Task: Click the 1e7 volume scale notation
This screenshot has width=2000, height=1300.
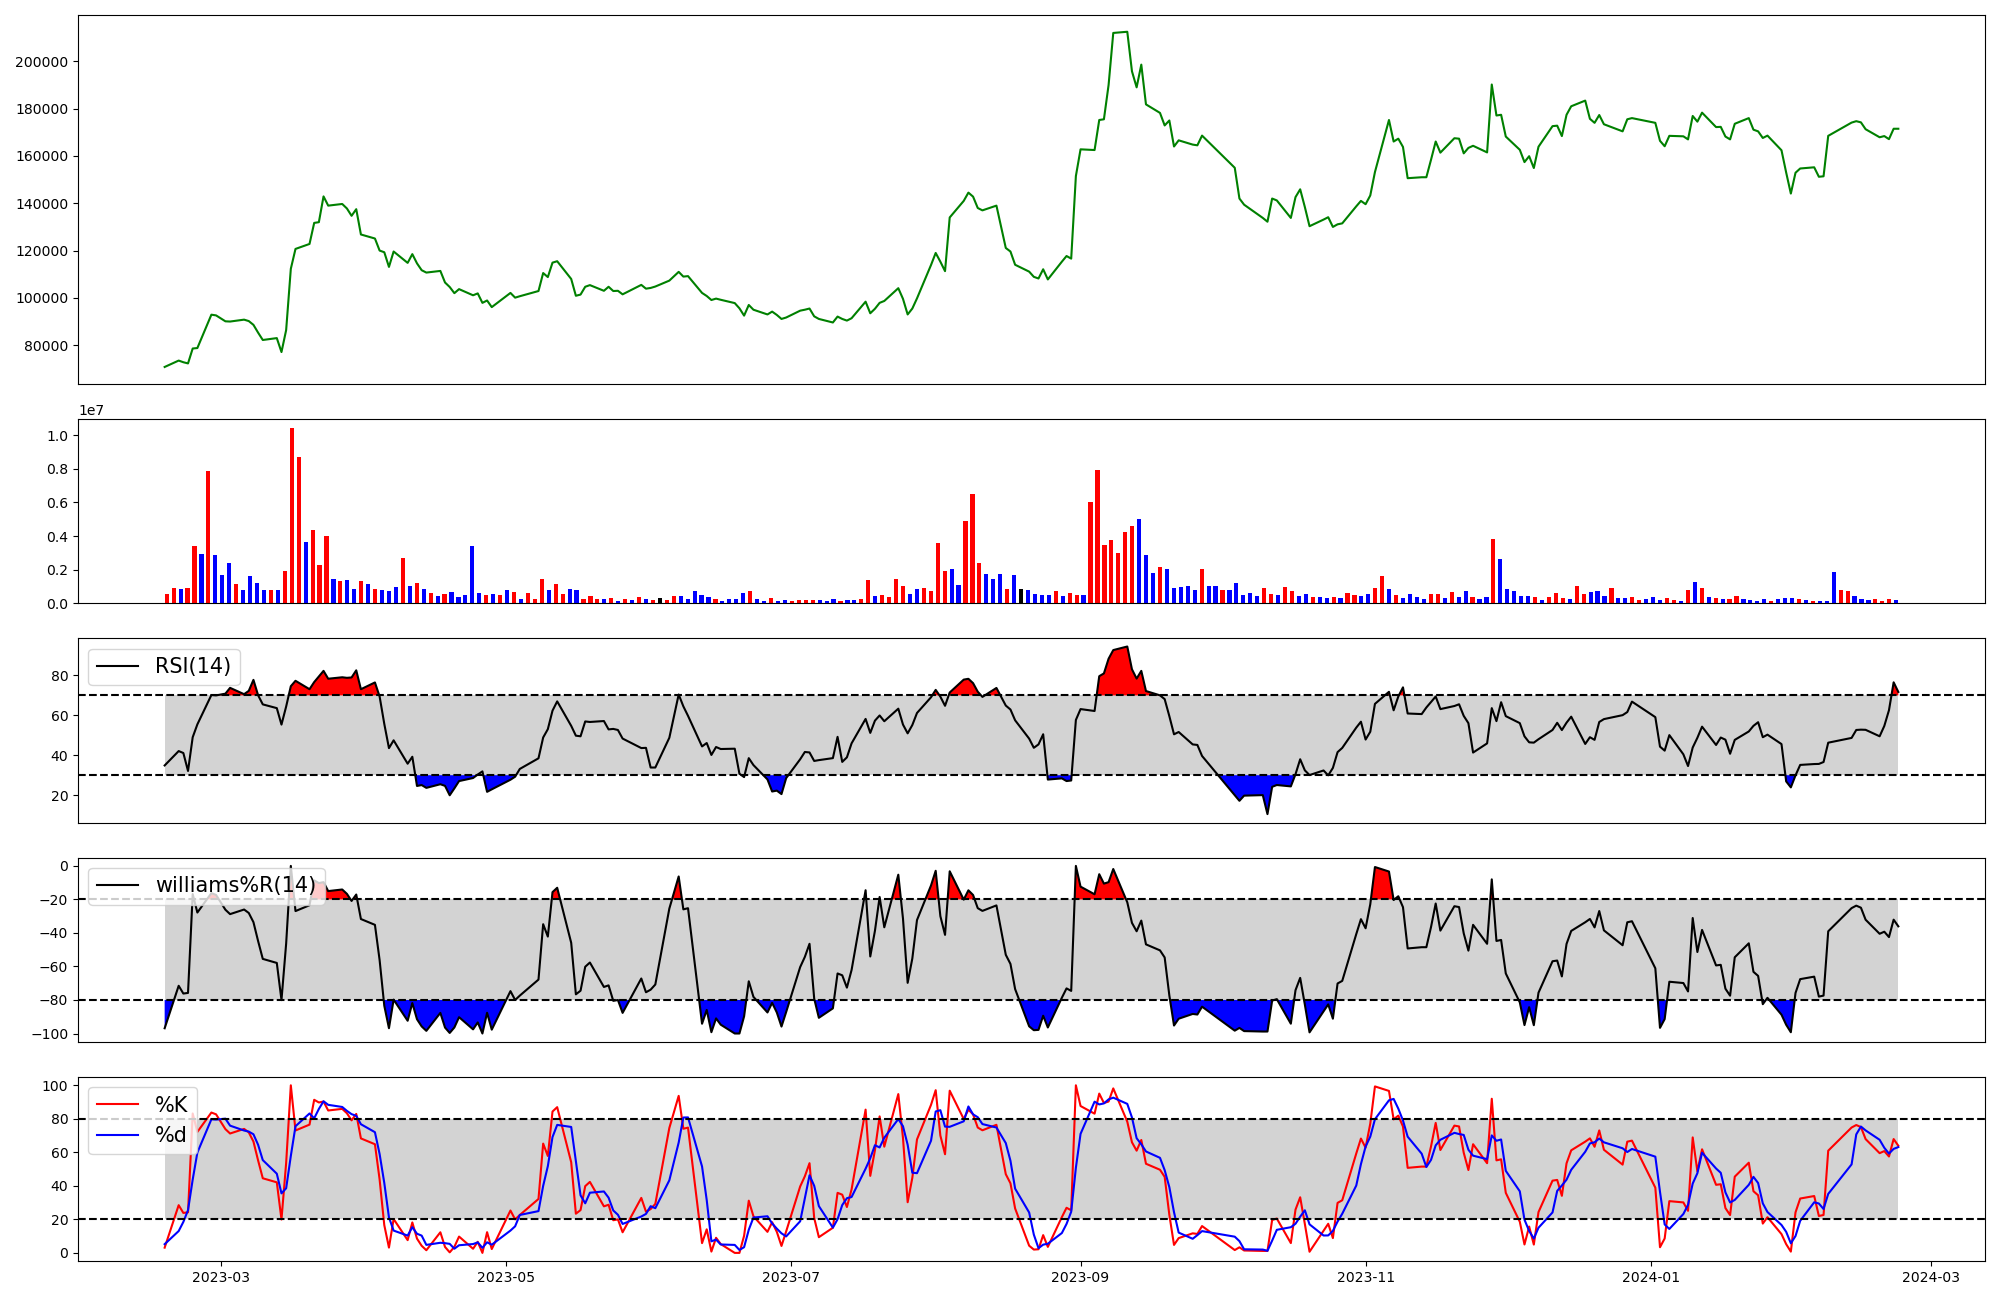Action: coord(92,410)
